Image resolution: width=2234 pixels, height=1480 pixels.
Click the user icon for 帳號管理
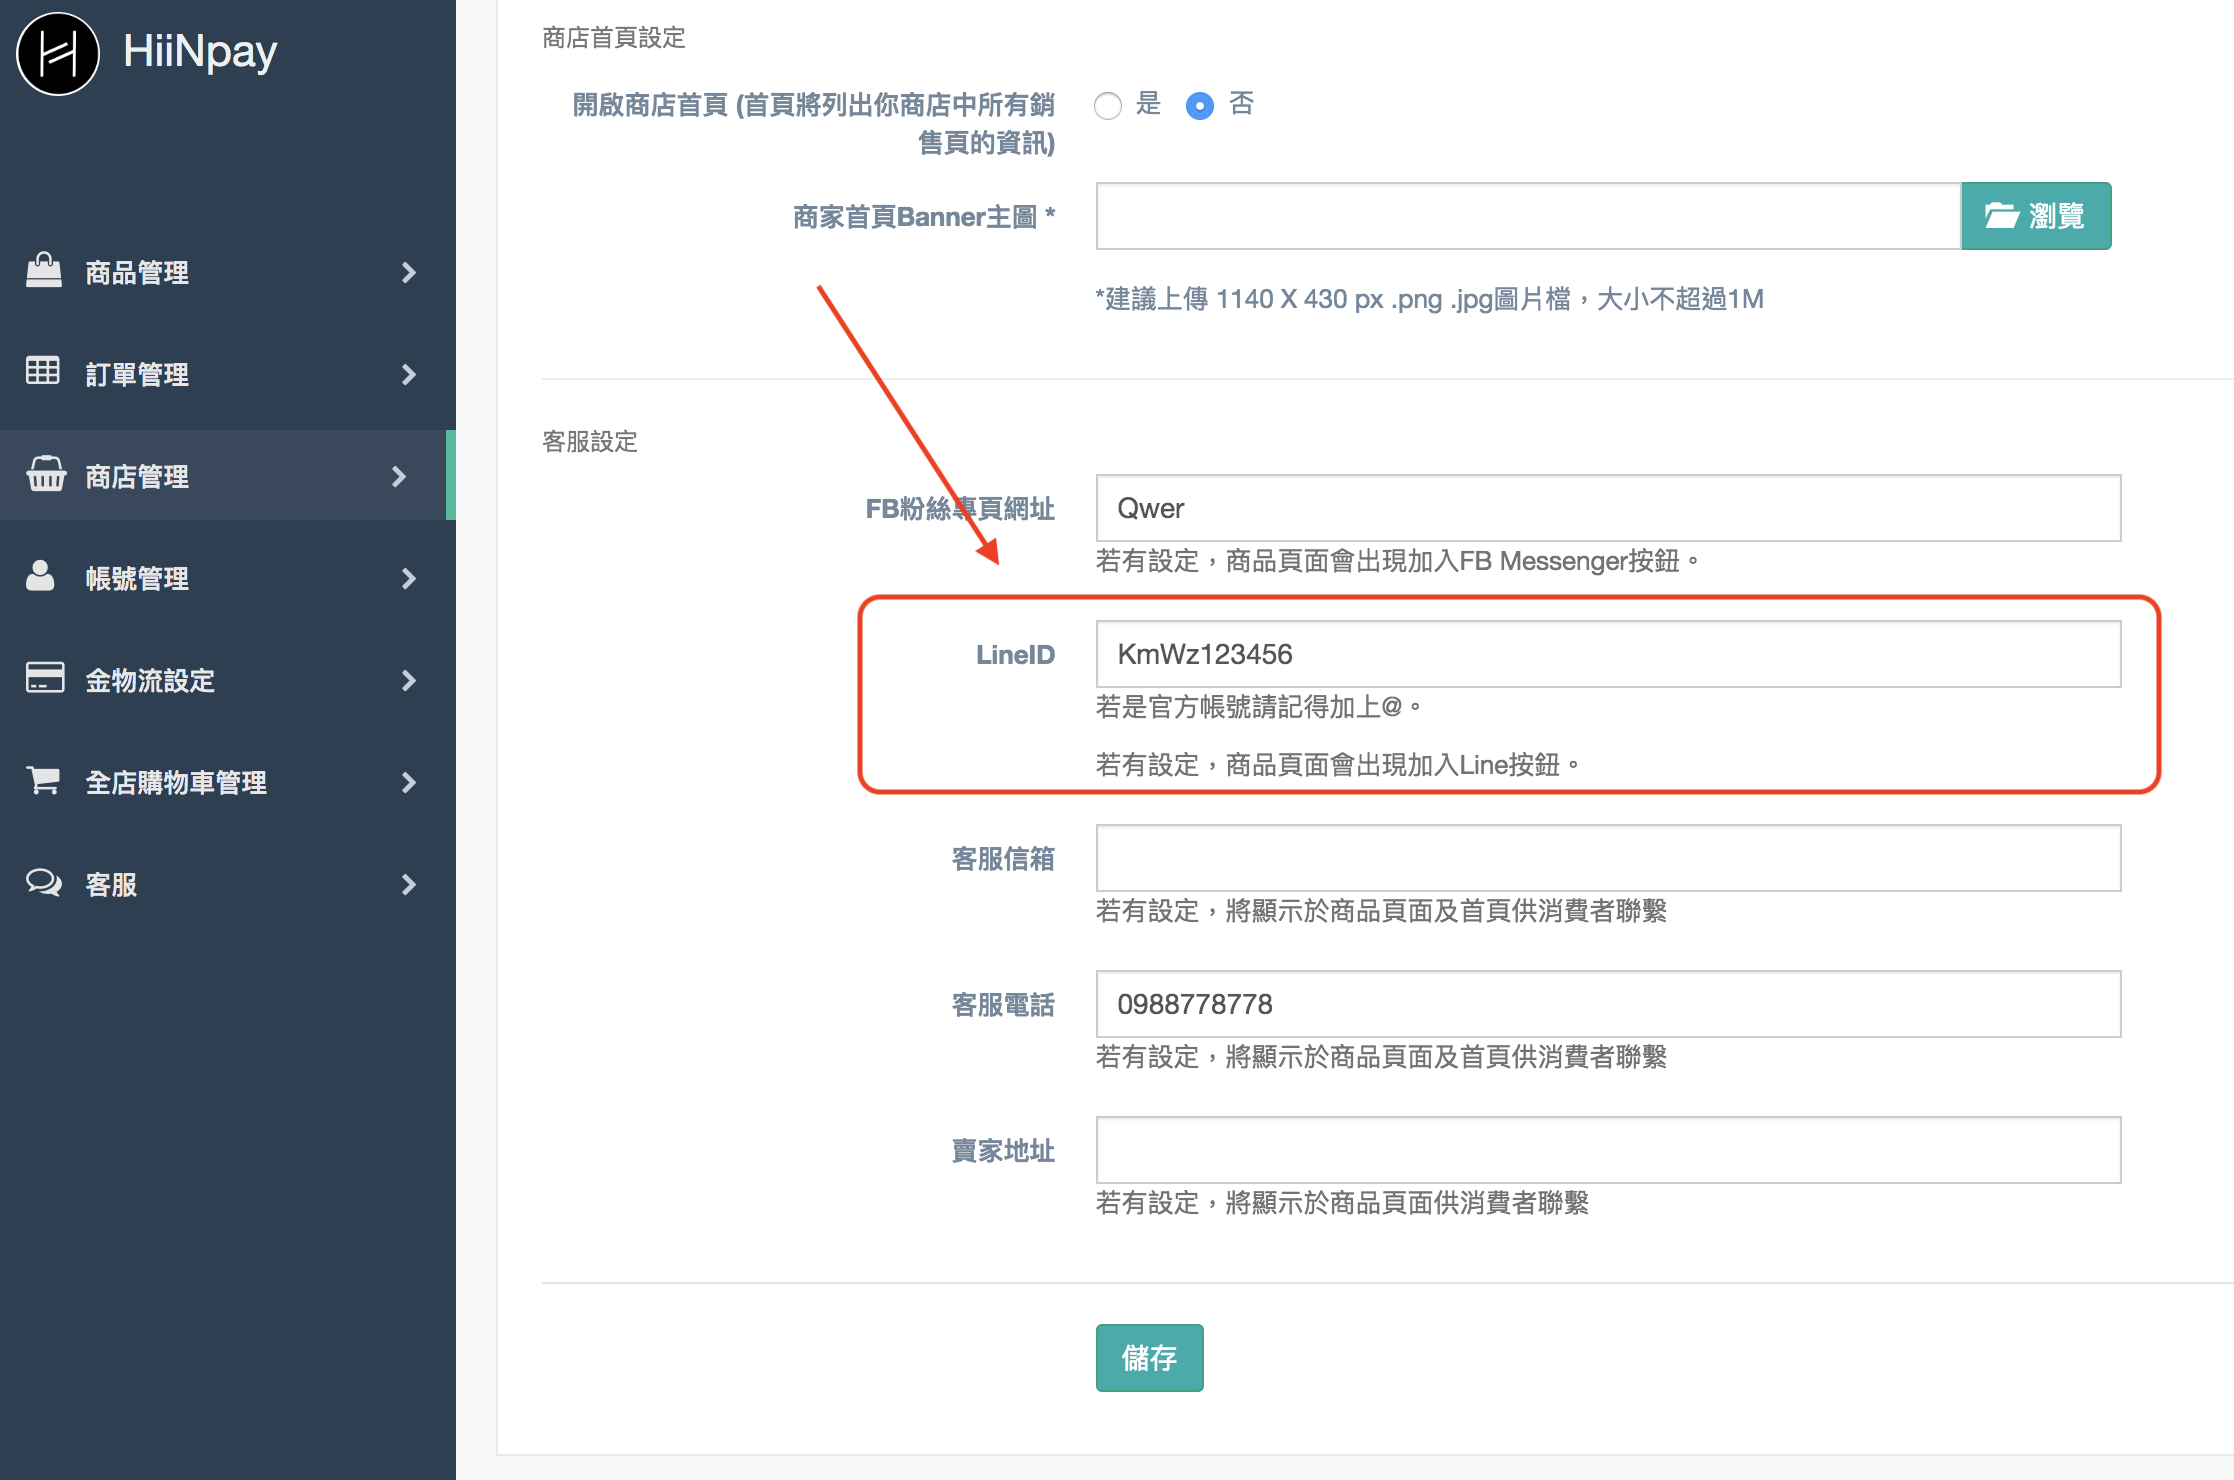click(40, 575)
